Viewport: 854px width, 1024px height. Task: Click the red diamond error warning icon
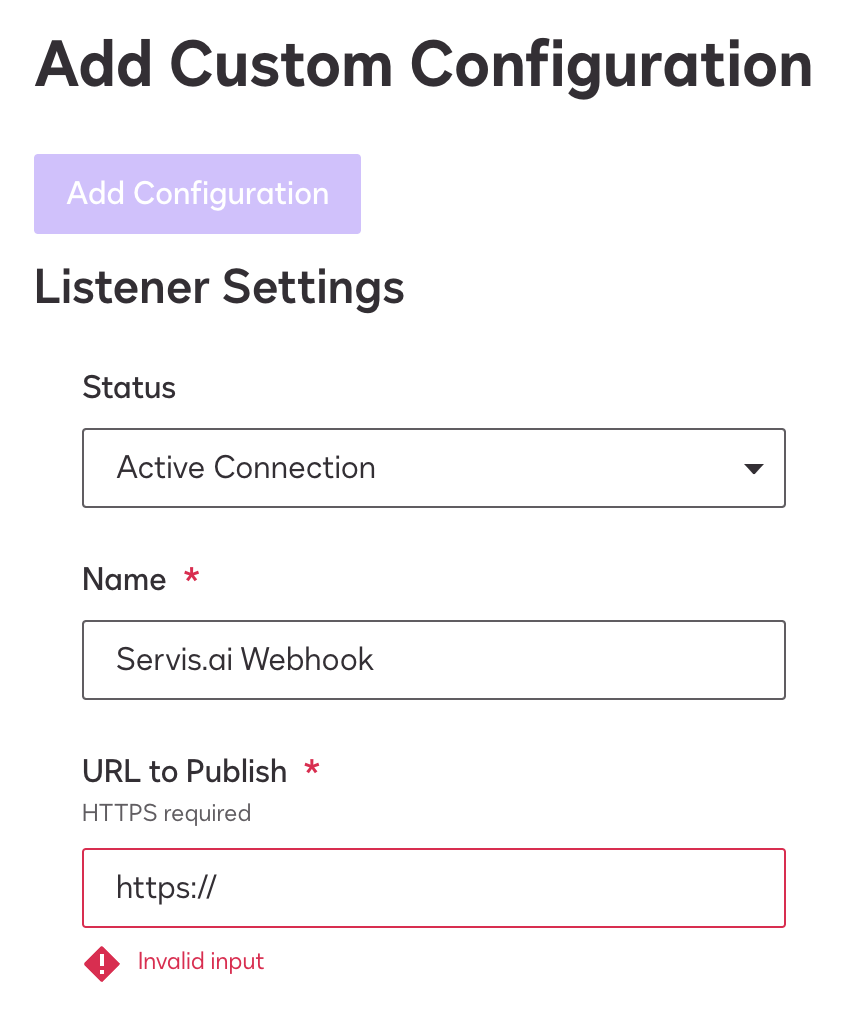102,963
